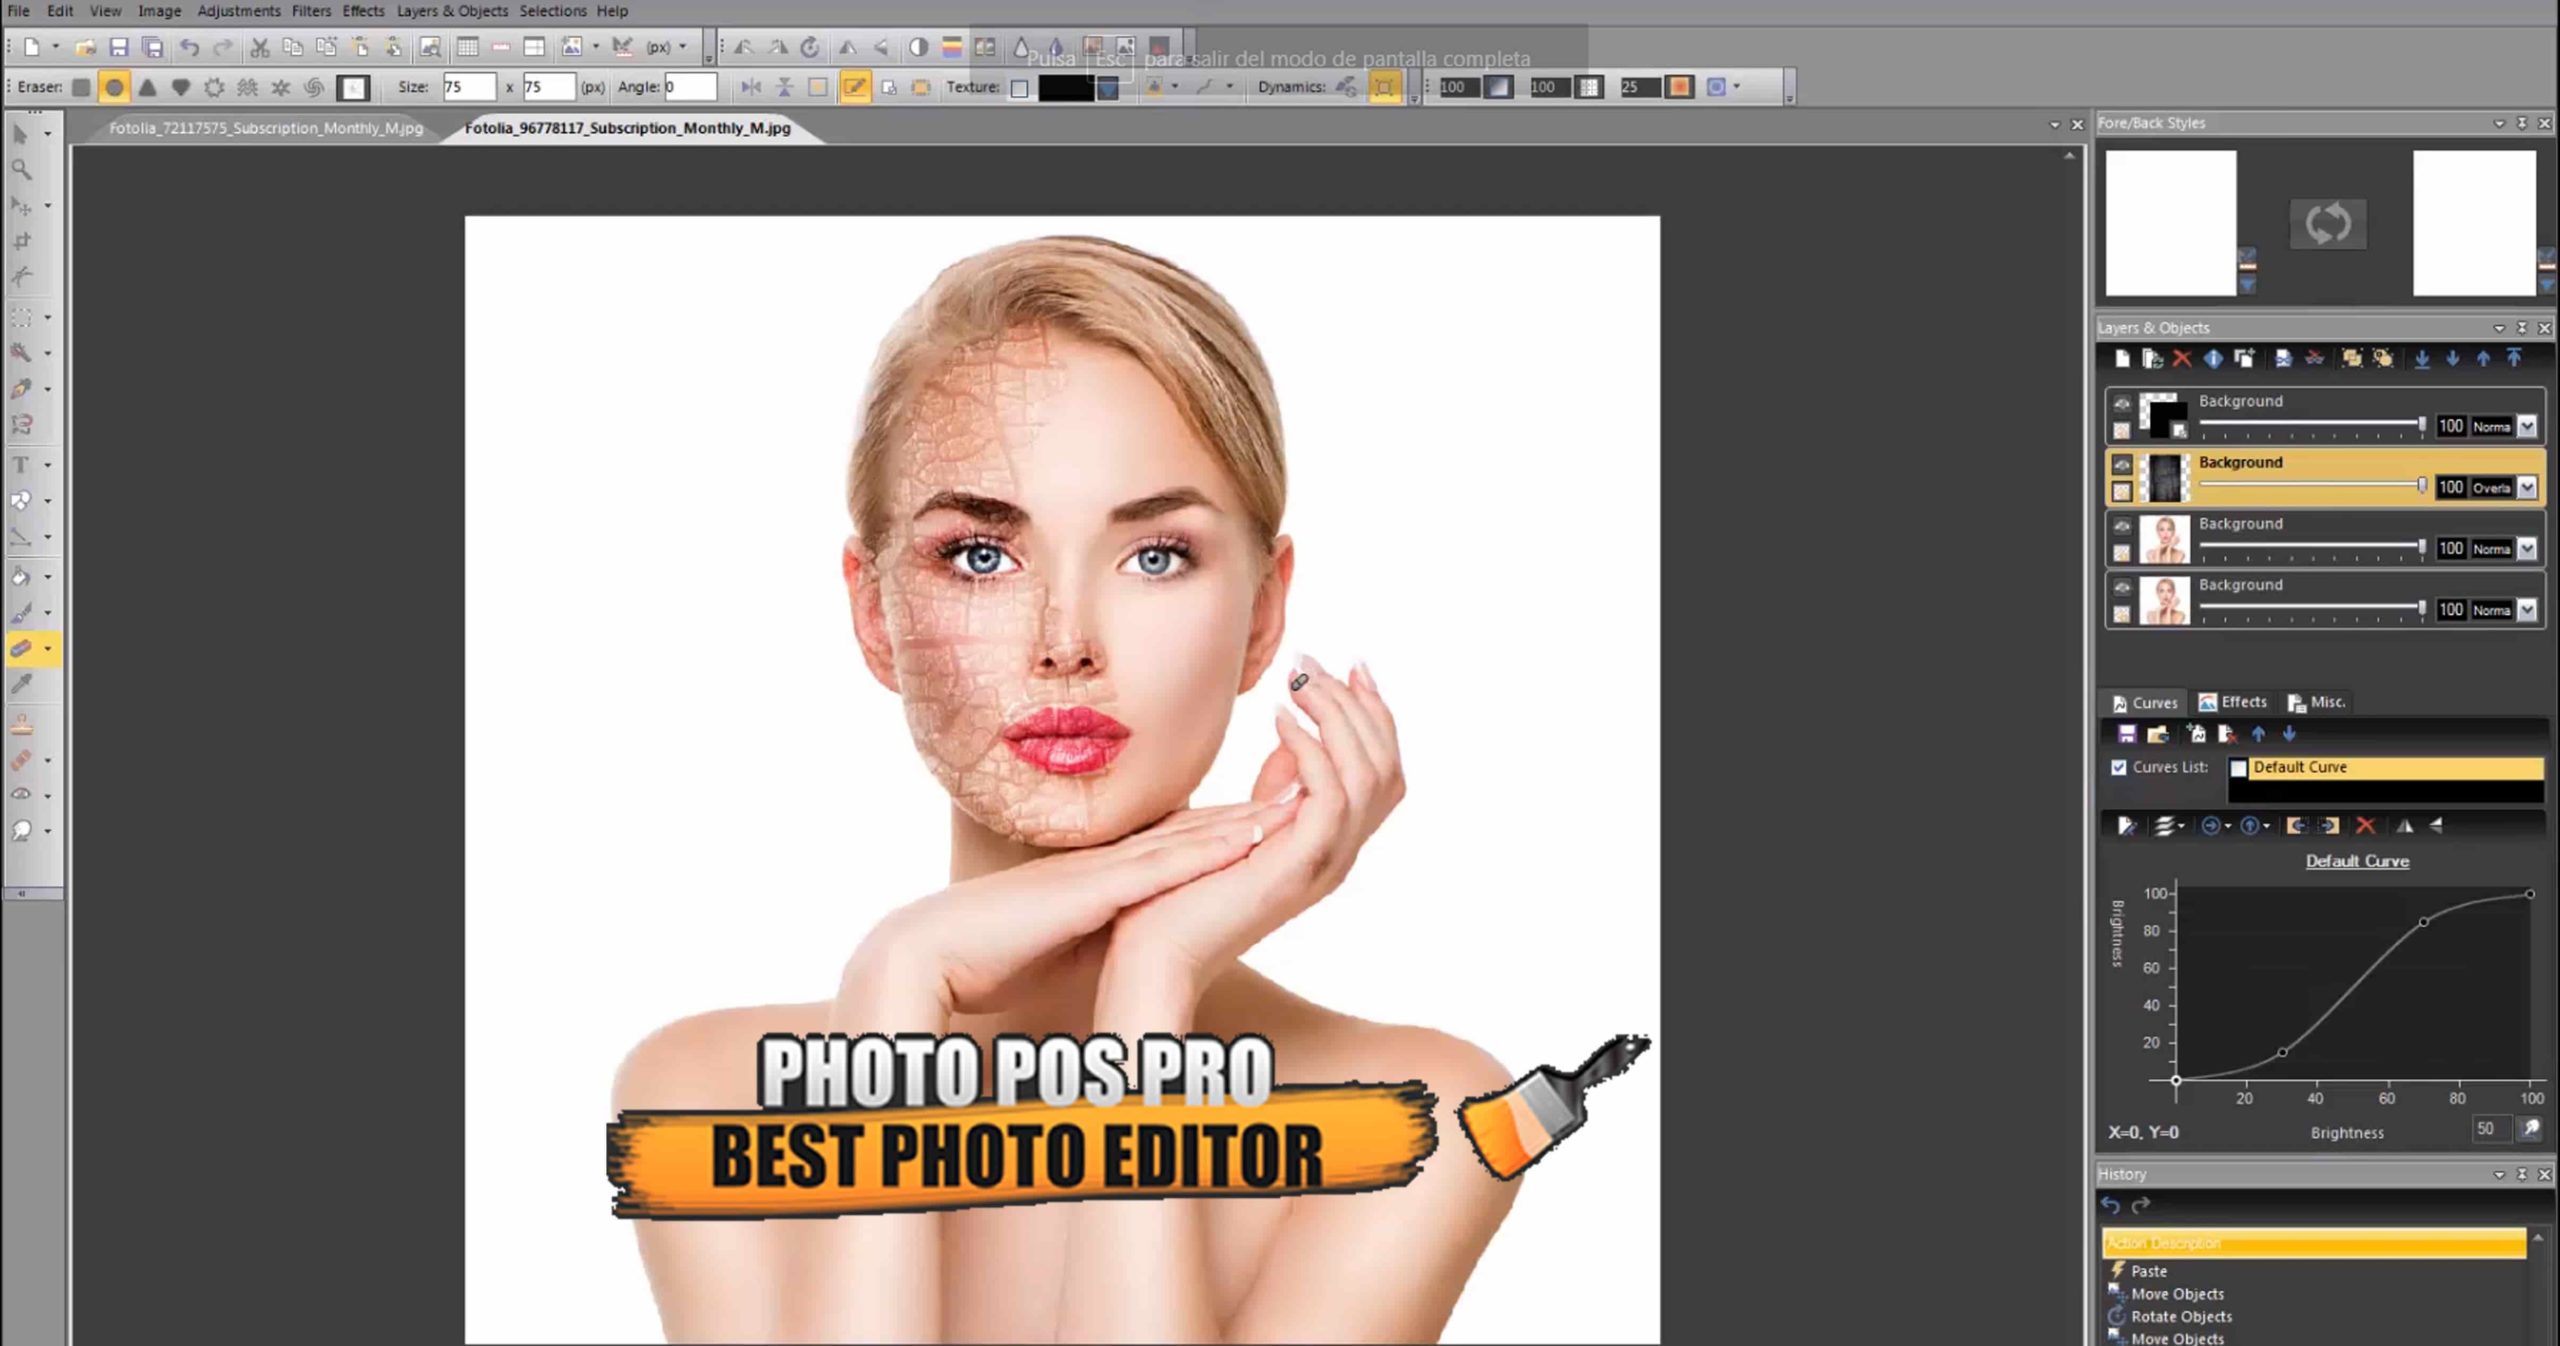Delete layer with red X icon
Image resolution: width=2560 pixels, height=1346 pixels.
(2182, 359)
